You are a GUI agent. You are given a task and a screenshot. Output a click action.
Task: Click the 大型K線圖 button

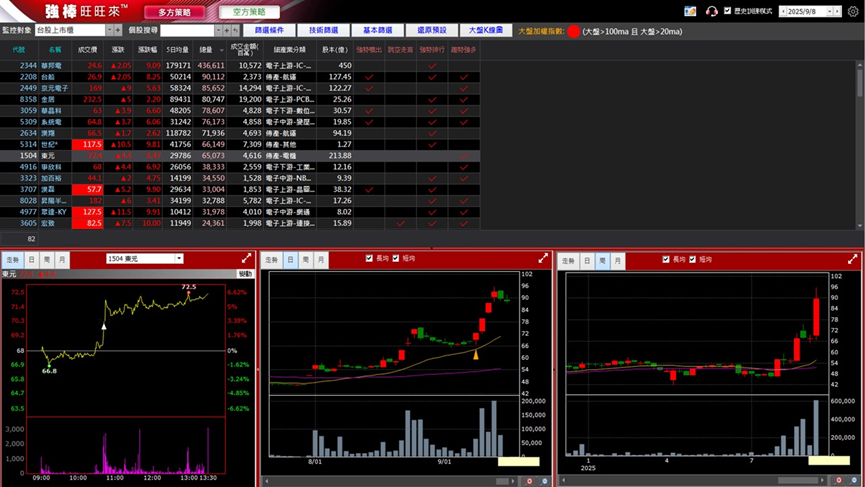tap(486, 31)
